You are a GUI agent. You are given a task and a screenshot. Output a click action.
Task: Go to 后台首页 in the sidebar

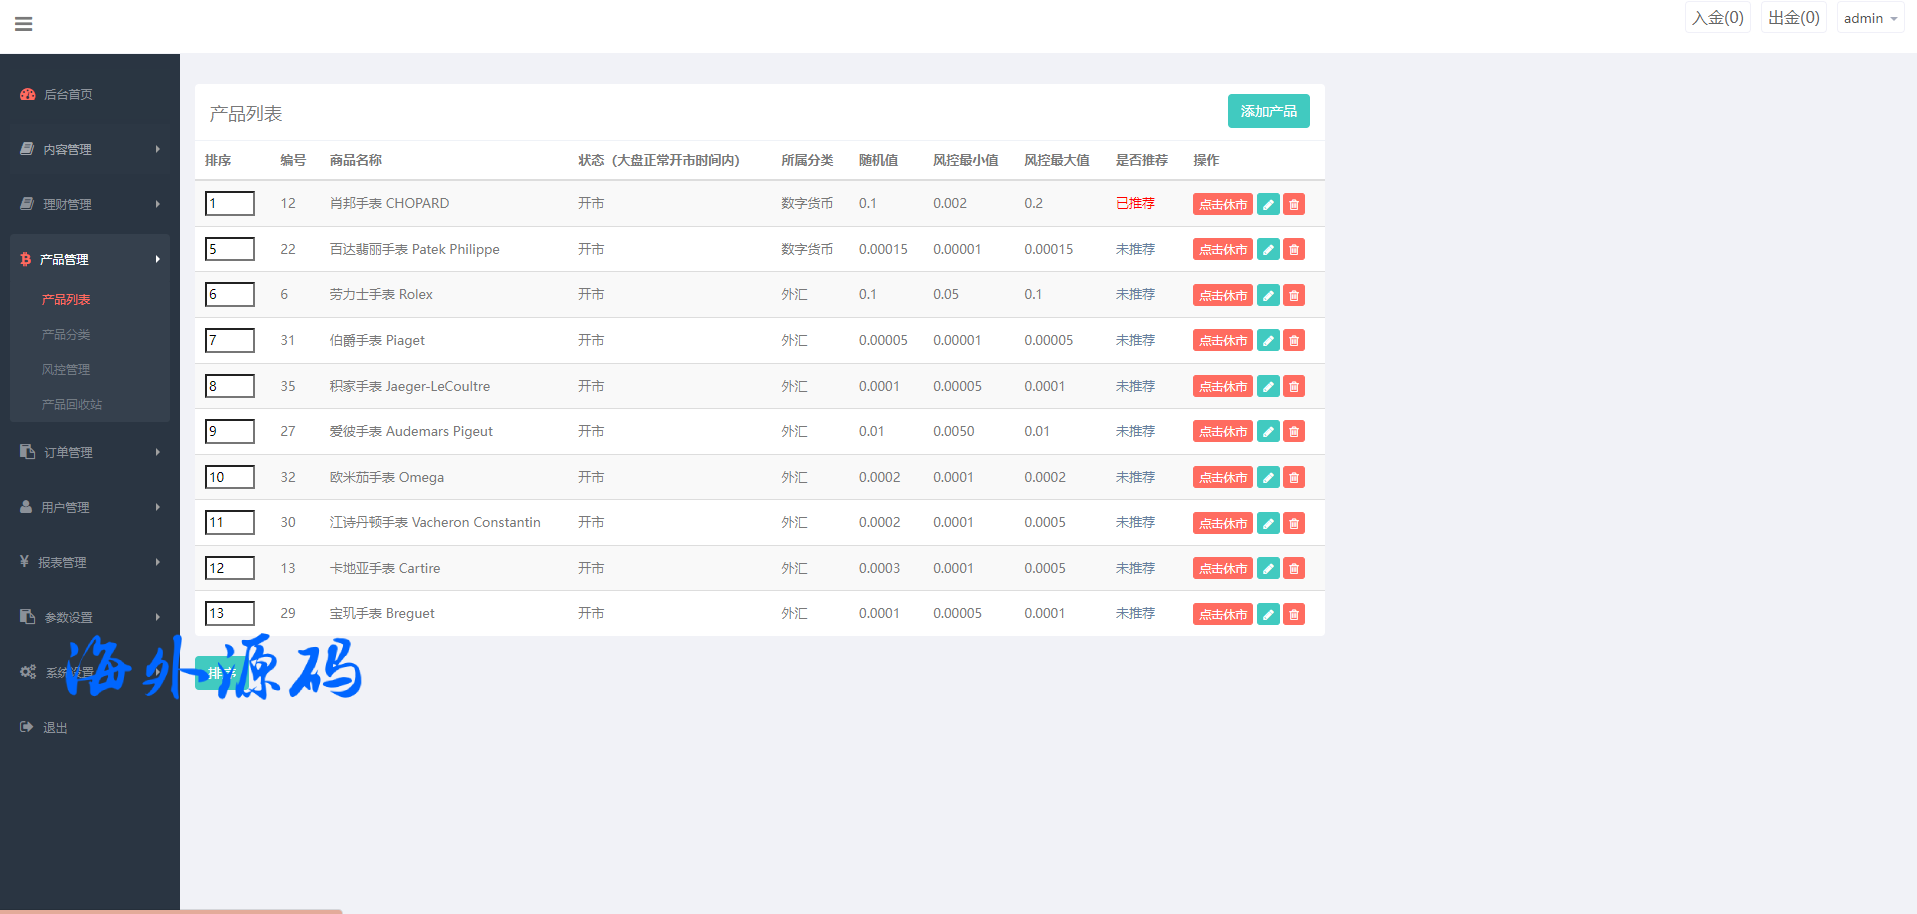pos(68,94)
